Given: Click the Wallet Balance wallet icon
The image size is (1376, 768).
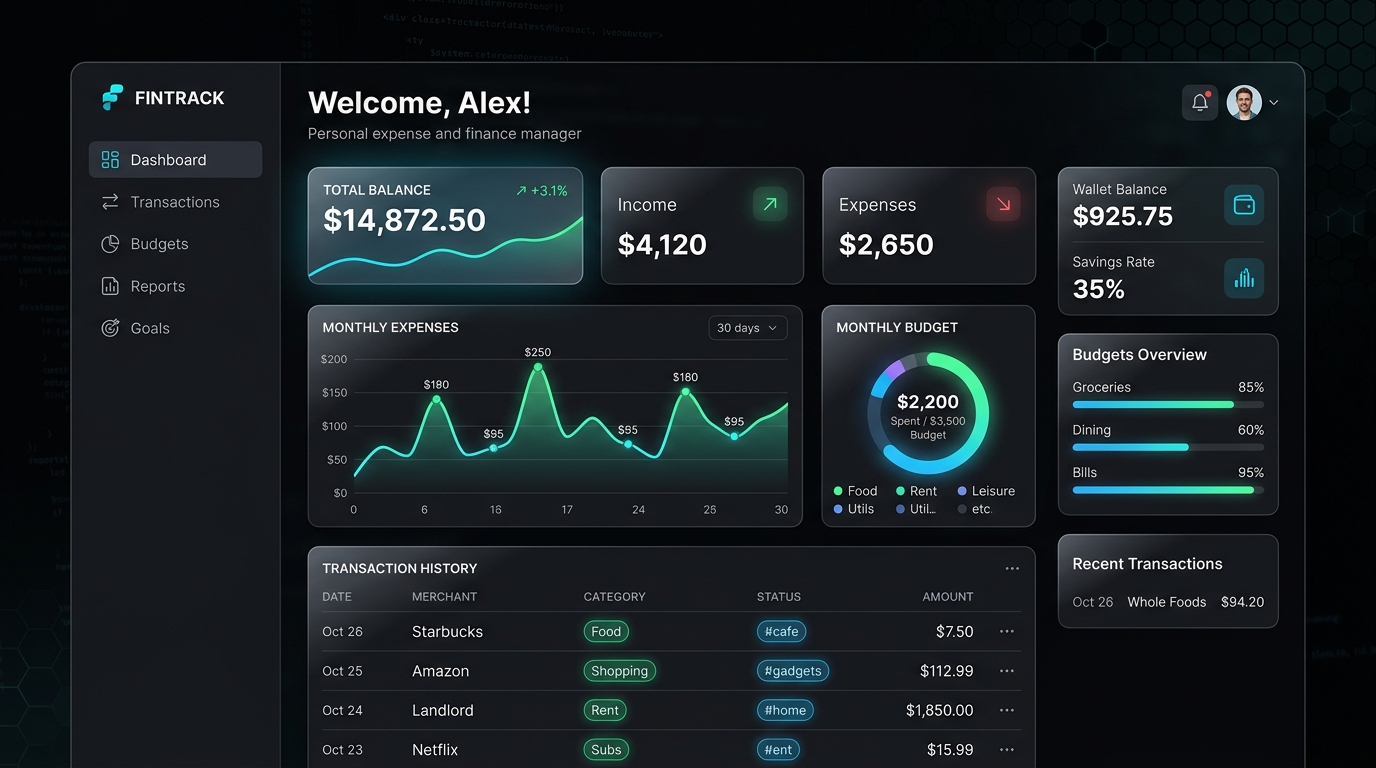Looking at the screenshot, I should [1244, 205].
